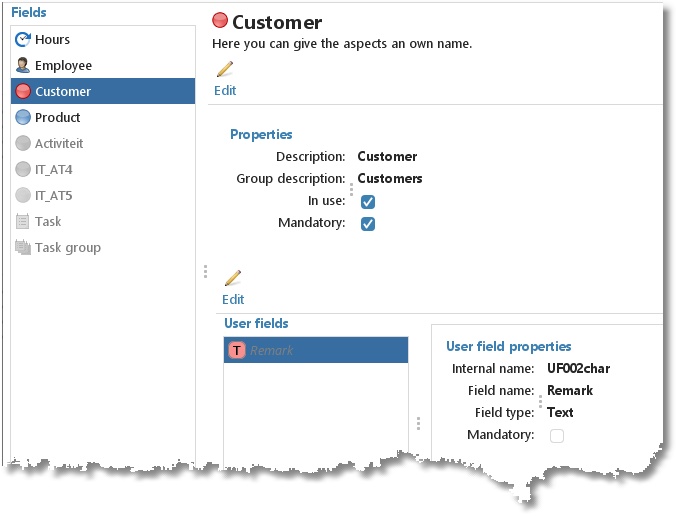
Task: Select IT_AT5 in the Fields list
Action: (x=53, y=196)
